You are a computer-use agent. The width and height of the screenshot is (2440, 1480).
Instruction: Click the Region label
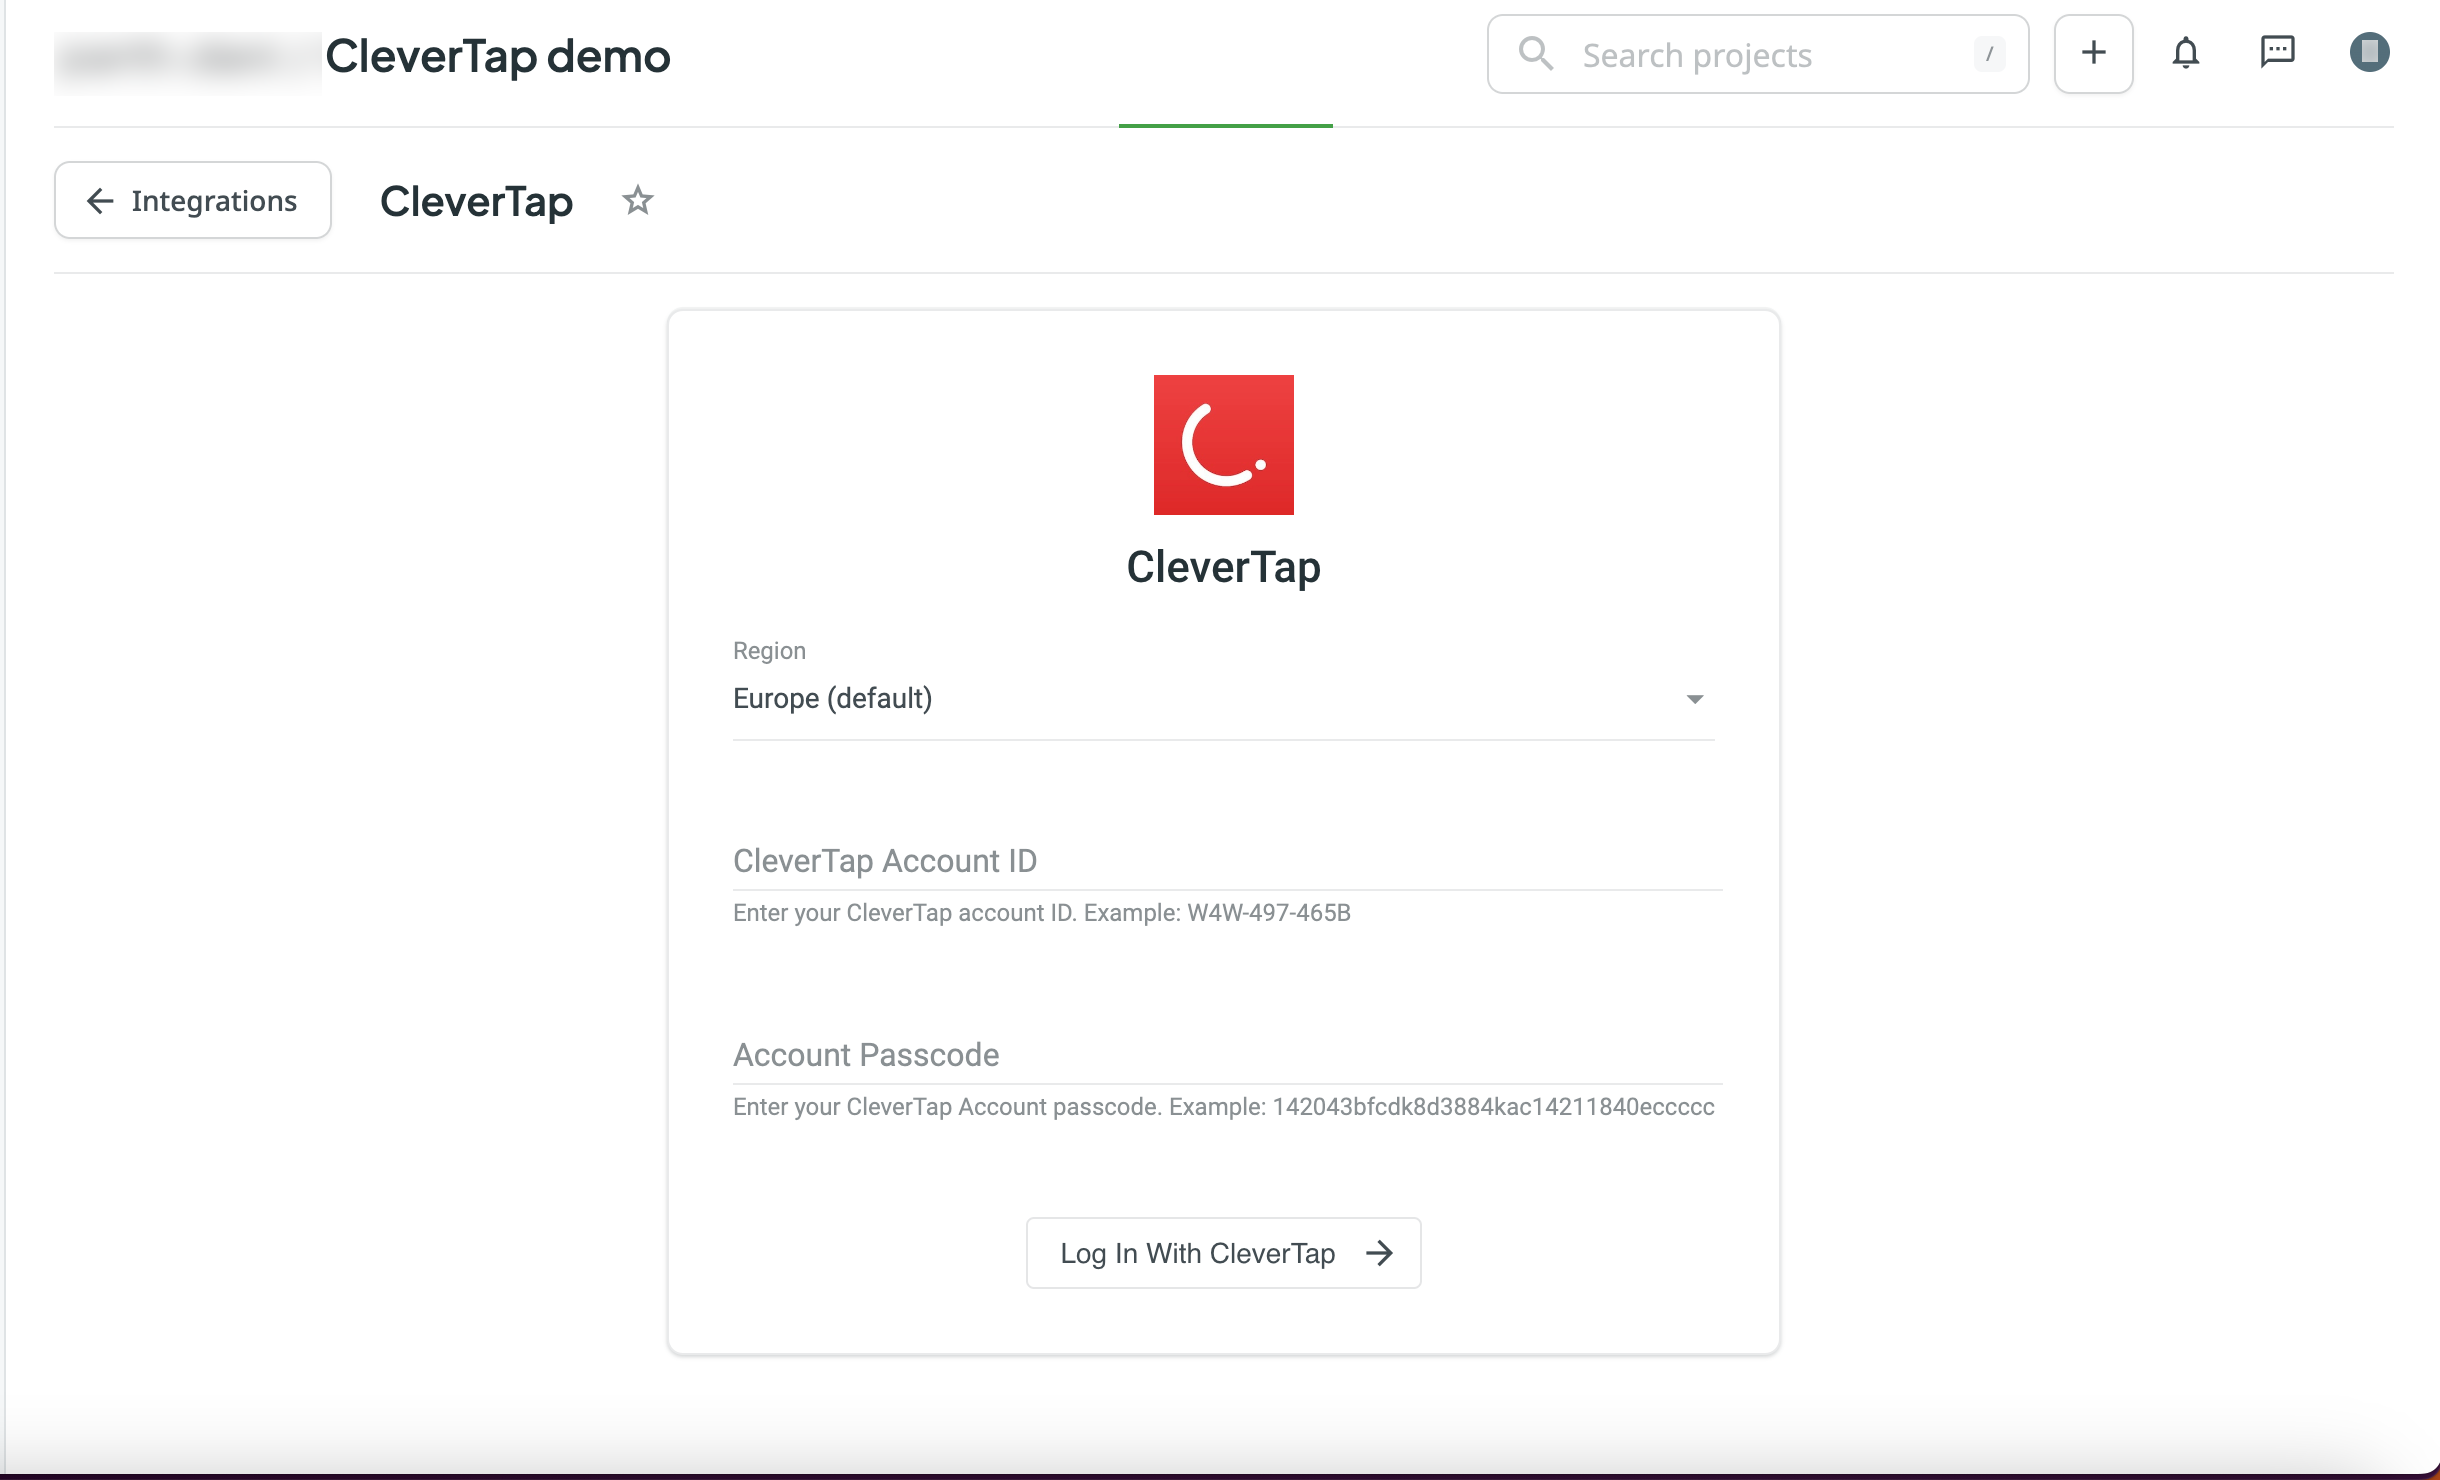point(769,651)
